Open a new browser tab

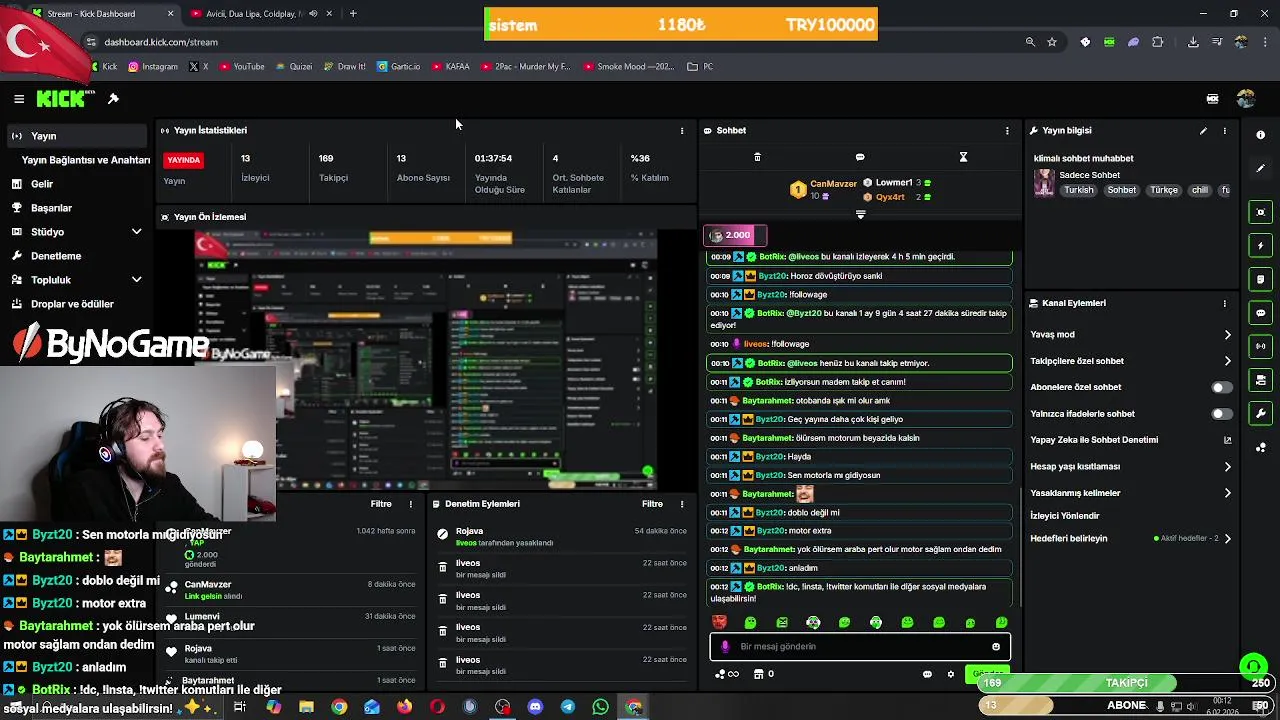(x=353, y=14)
